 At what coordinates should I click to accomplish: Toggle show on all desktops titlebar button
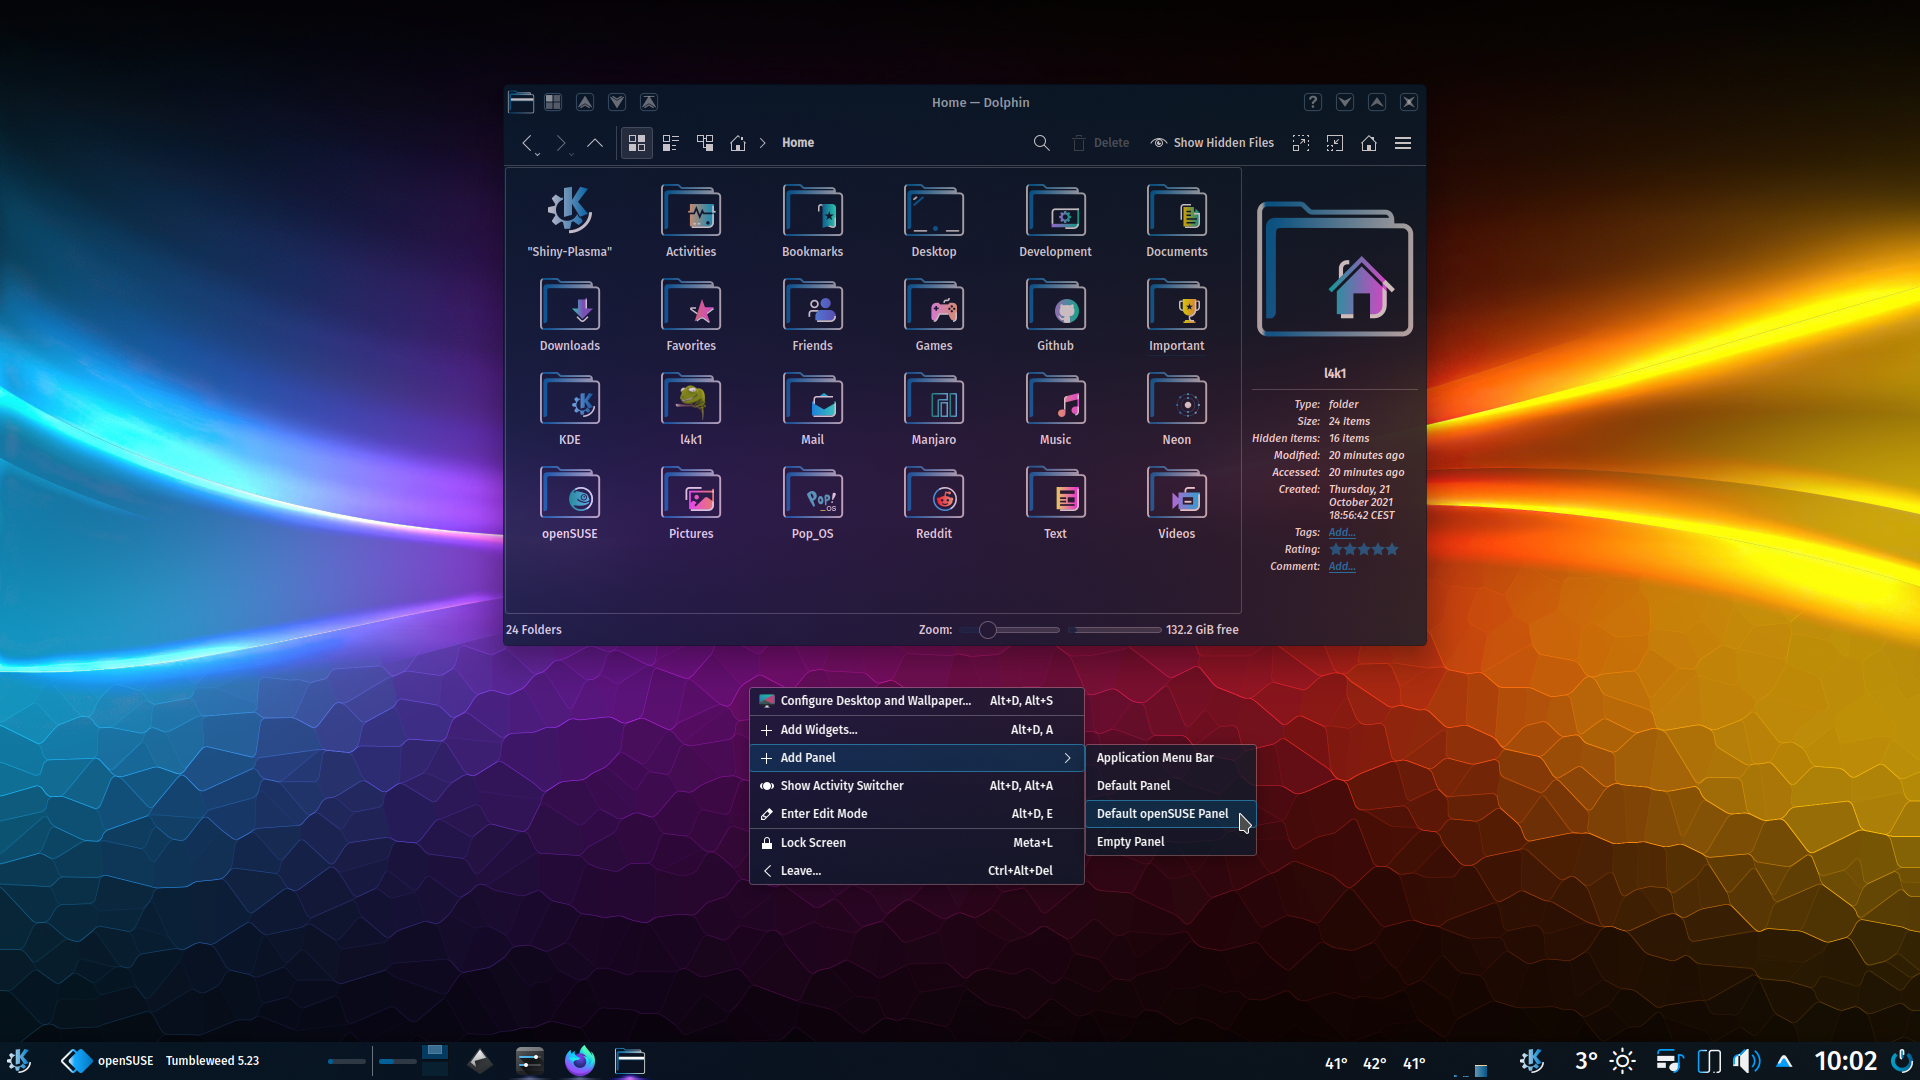click(x=553, y=102)
